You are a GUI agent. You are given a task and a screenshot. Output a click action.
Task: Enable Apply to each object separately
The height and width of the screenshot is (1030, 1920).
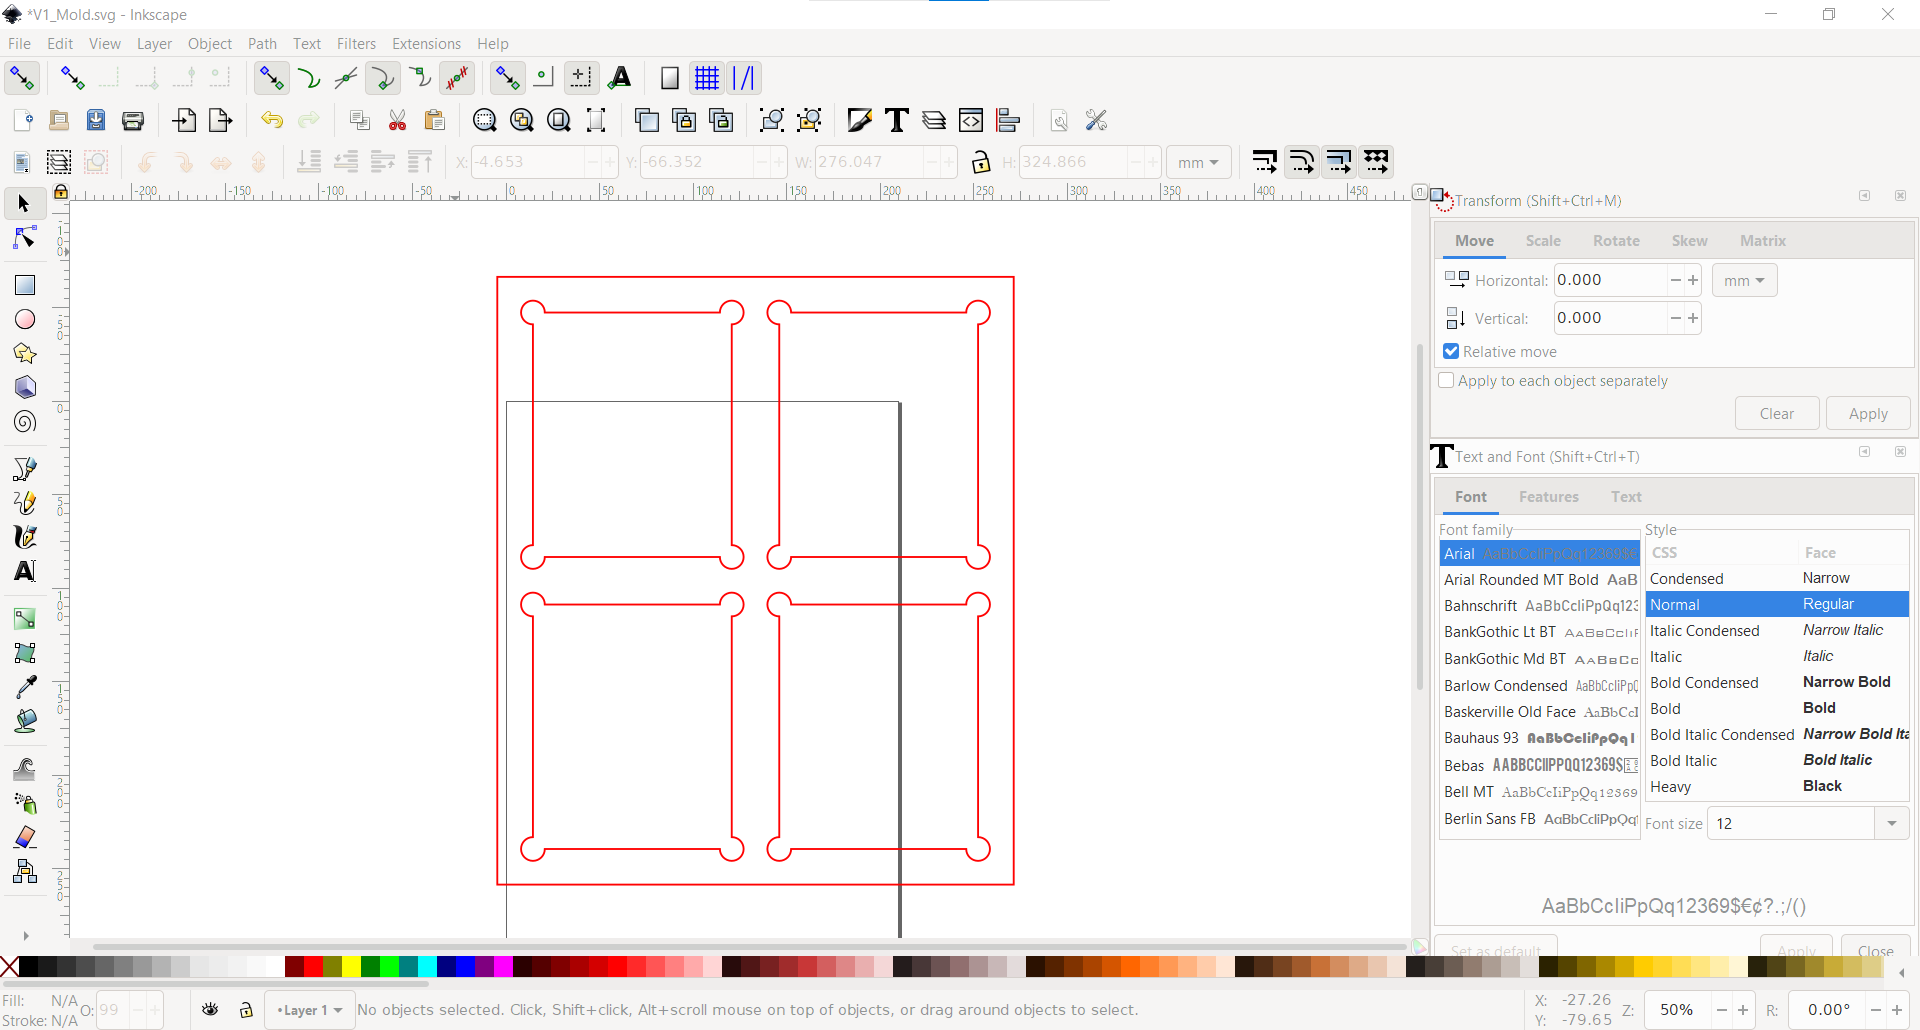1446,381
